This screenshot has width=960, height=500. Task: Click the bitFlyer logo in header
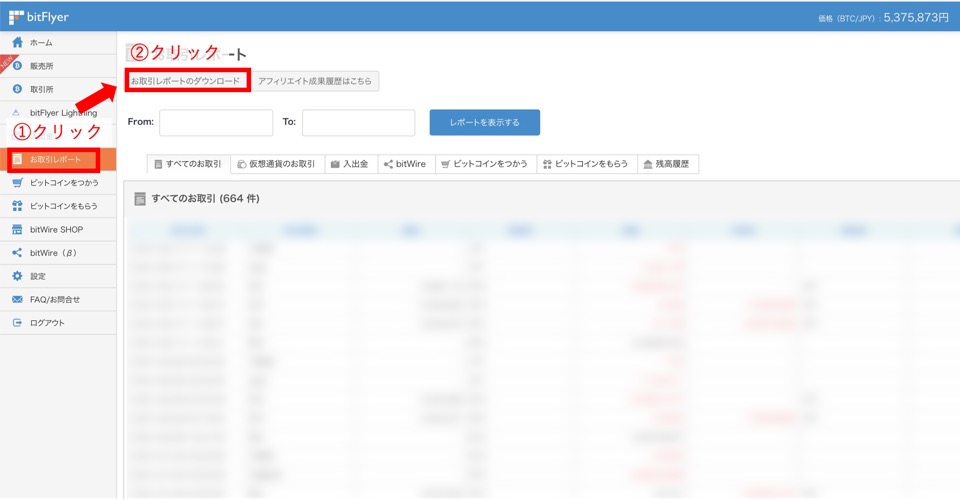click(39, 17)
